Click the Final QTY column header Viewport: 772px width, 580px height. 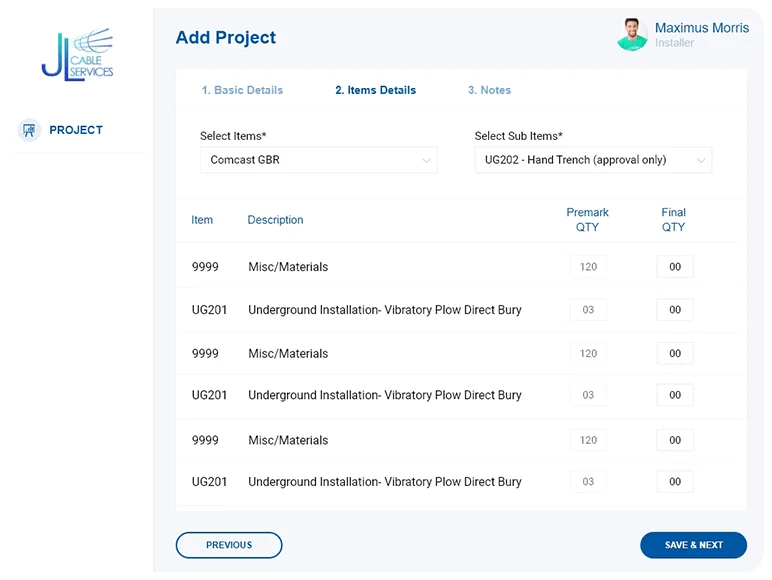tap(673, 219)
